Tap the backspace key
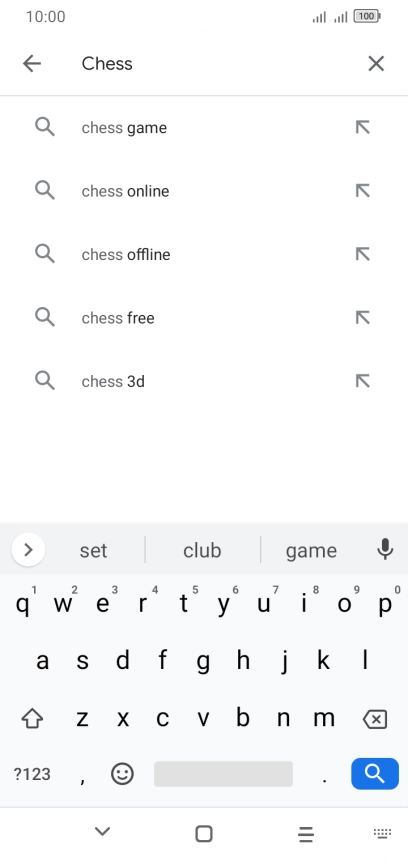This screenshot has width=408, height=861. [376, 719]
